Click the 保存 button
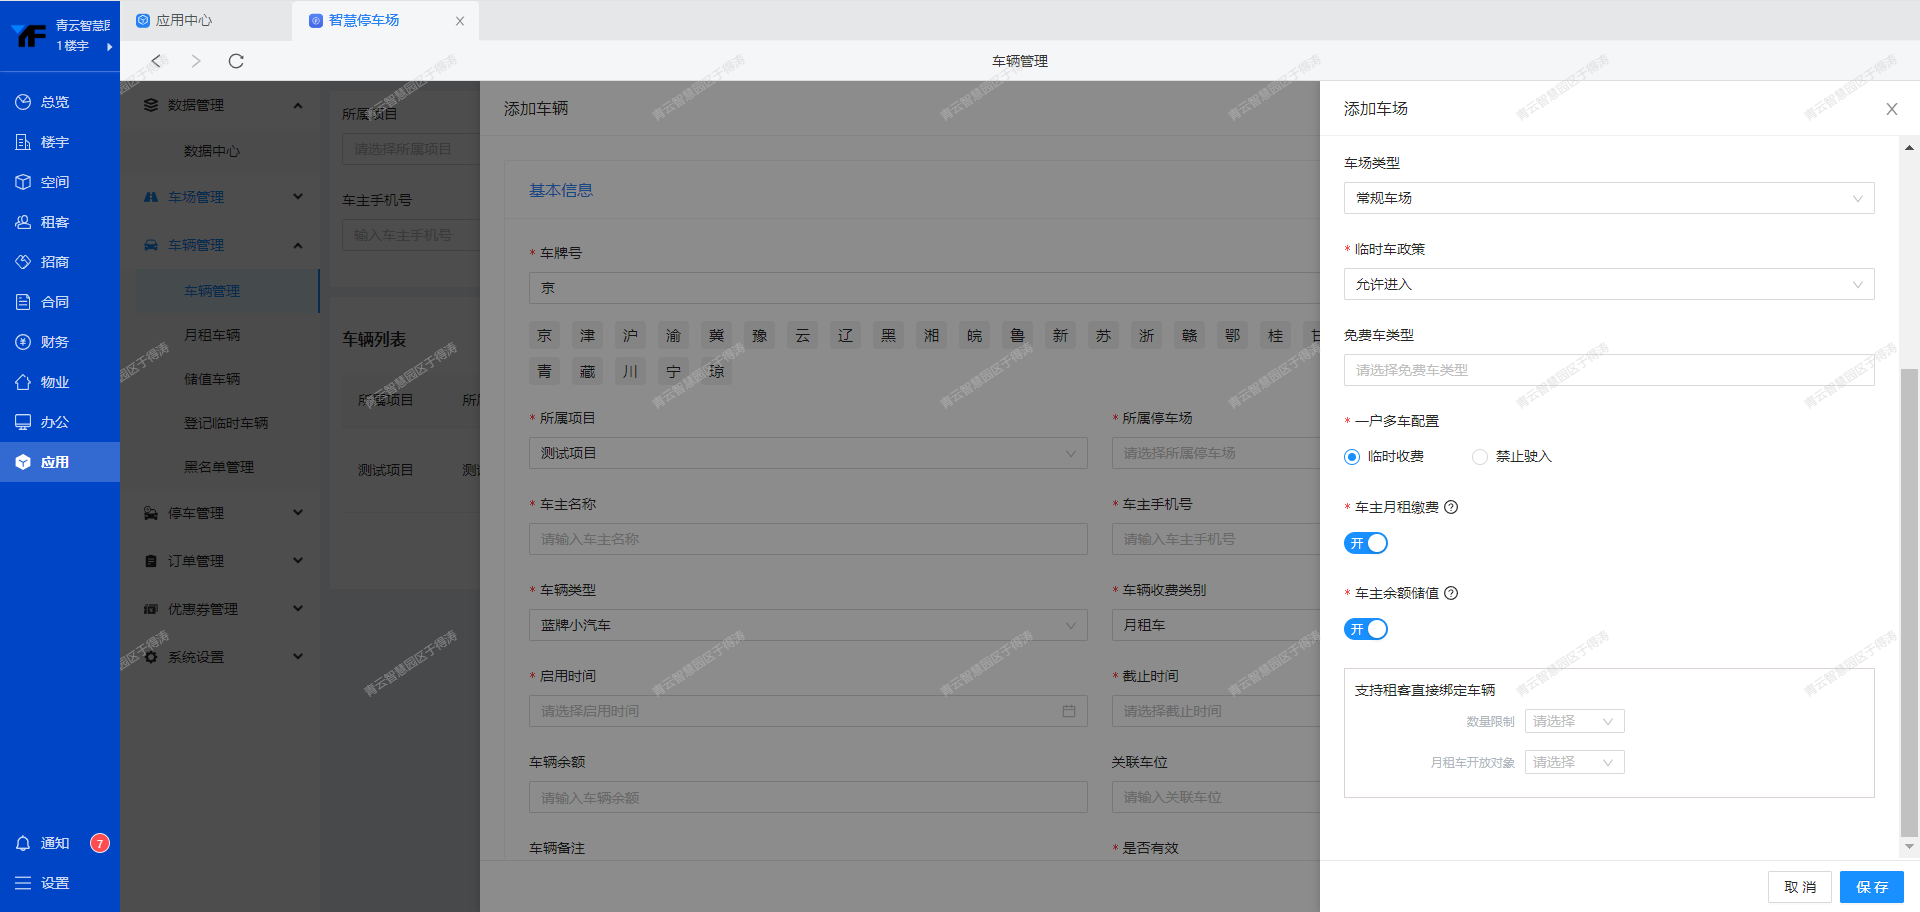 tap(1871, 887)
